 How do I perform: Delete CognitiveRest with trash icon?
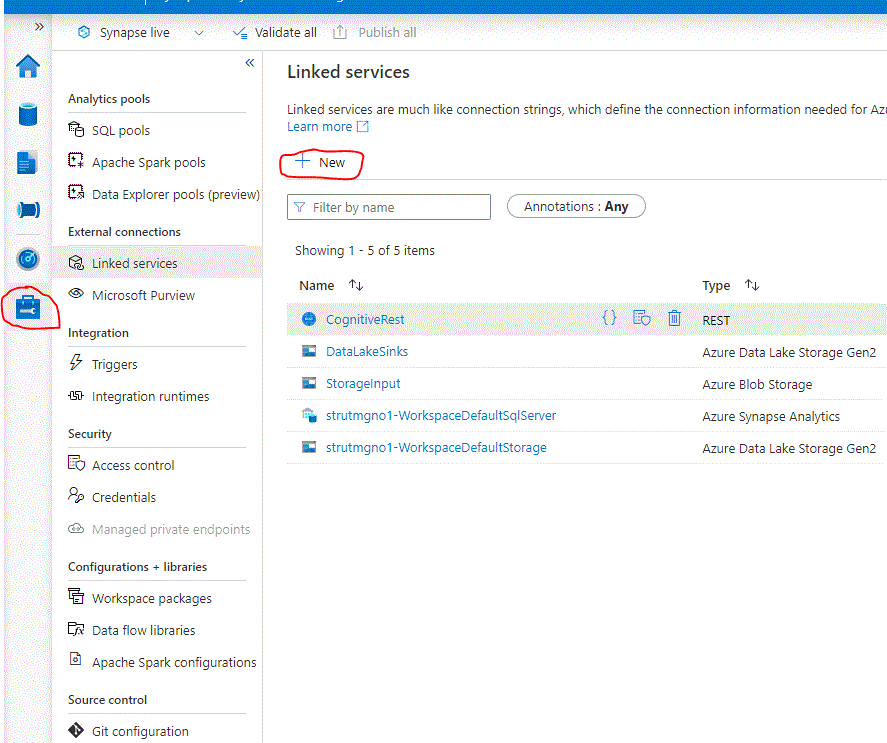[674, 318]
